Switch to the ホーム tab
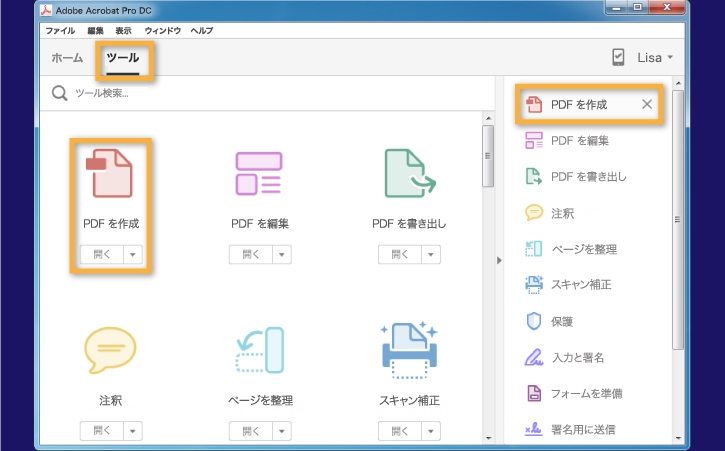The height and width of the screenshot is (451, 725). [x=67, y=58]
